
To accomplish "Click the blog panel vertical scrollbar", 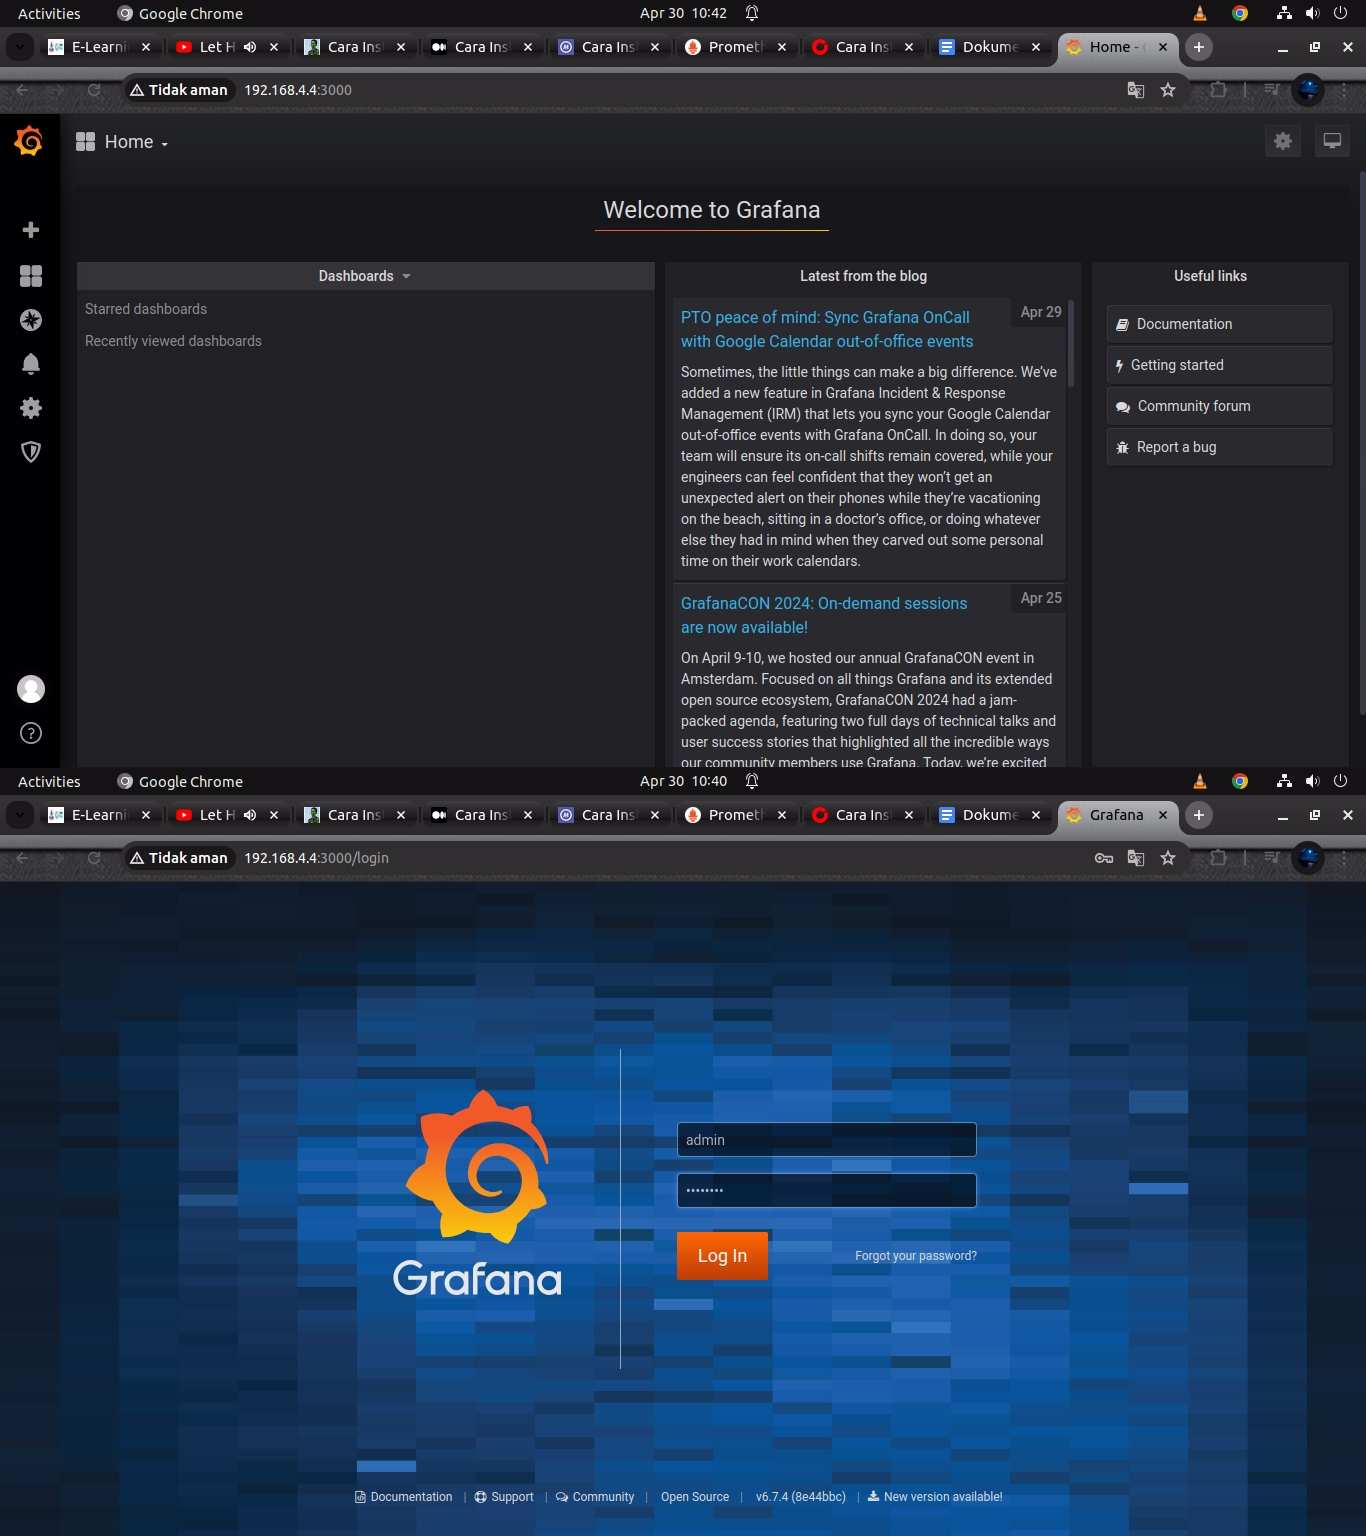I will [x=1071, y=343].
